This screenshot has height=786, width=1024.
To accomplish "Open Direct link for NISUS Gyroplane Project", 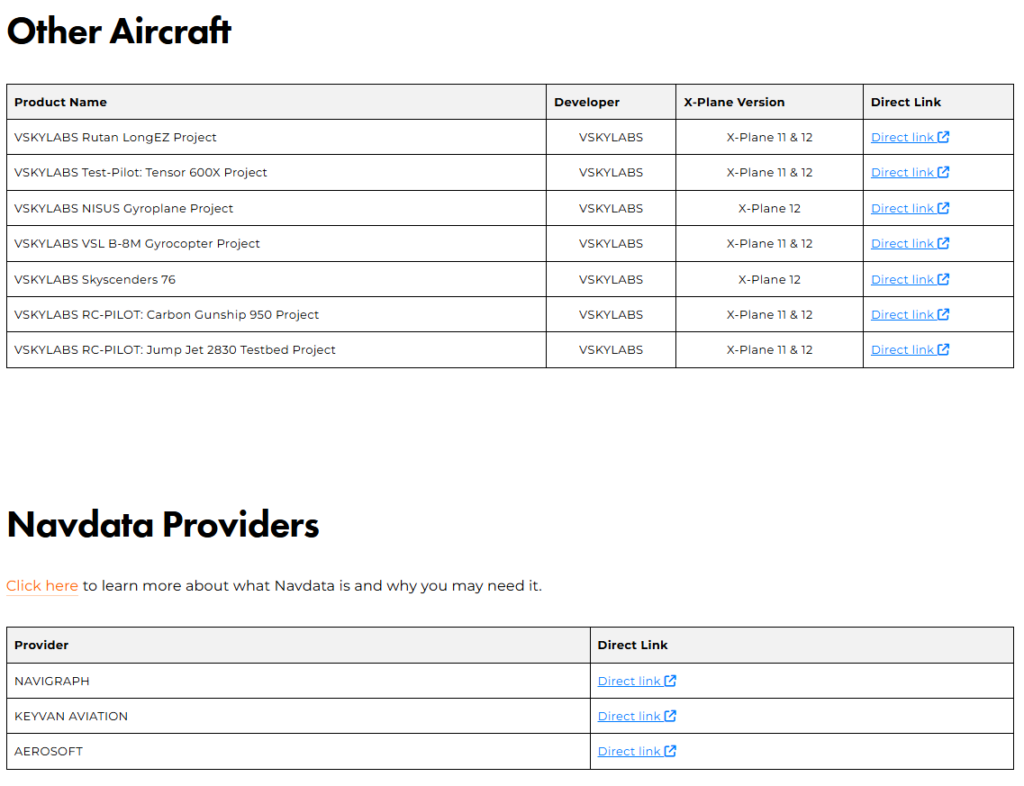I will tap(910, 208).
